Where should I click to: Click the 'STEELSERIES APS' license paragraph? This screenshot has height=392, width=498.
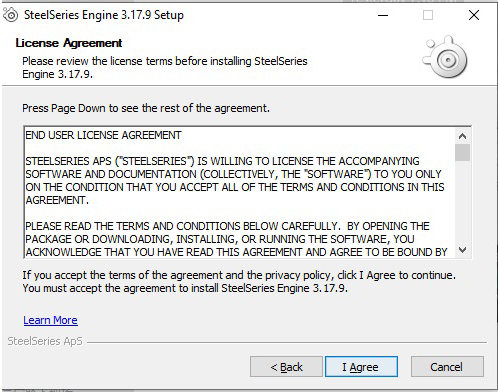pos(235,180)
